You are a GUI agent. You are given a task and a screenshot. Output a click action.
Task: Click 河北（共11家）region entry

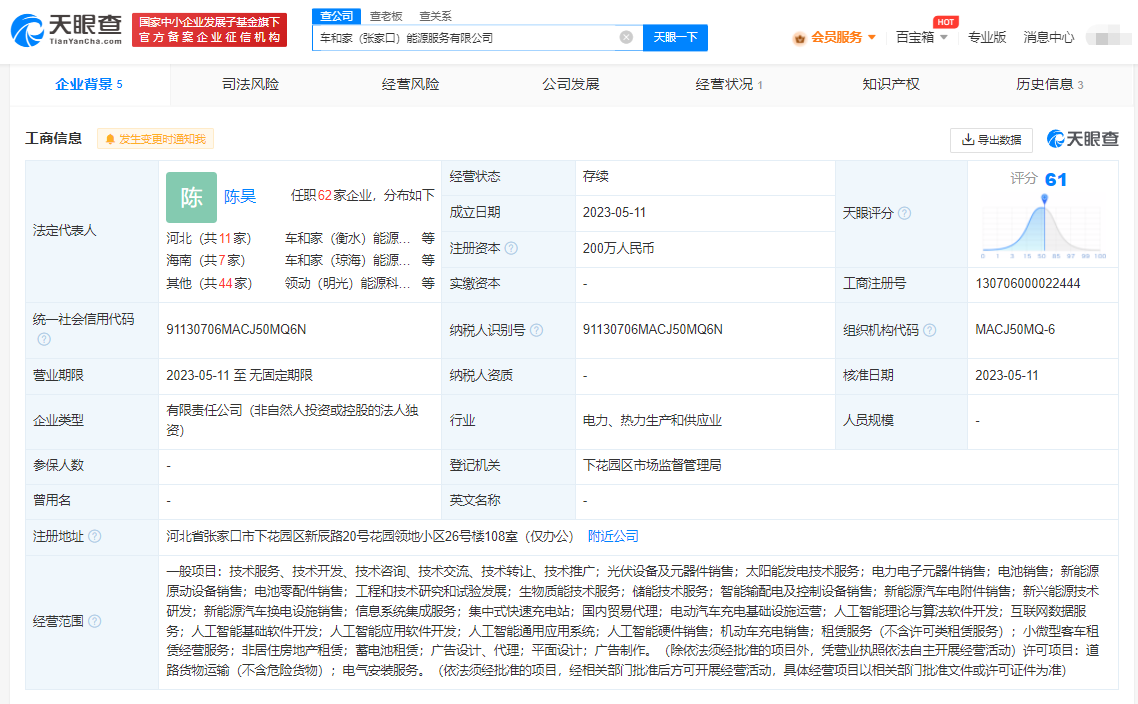click(209, 239)
